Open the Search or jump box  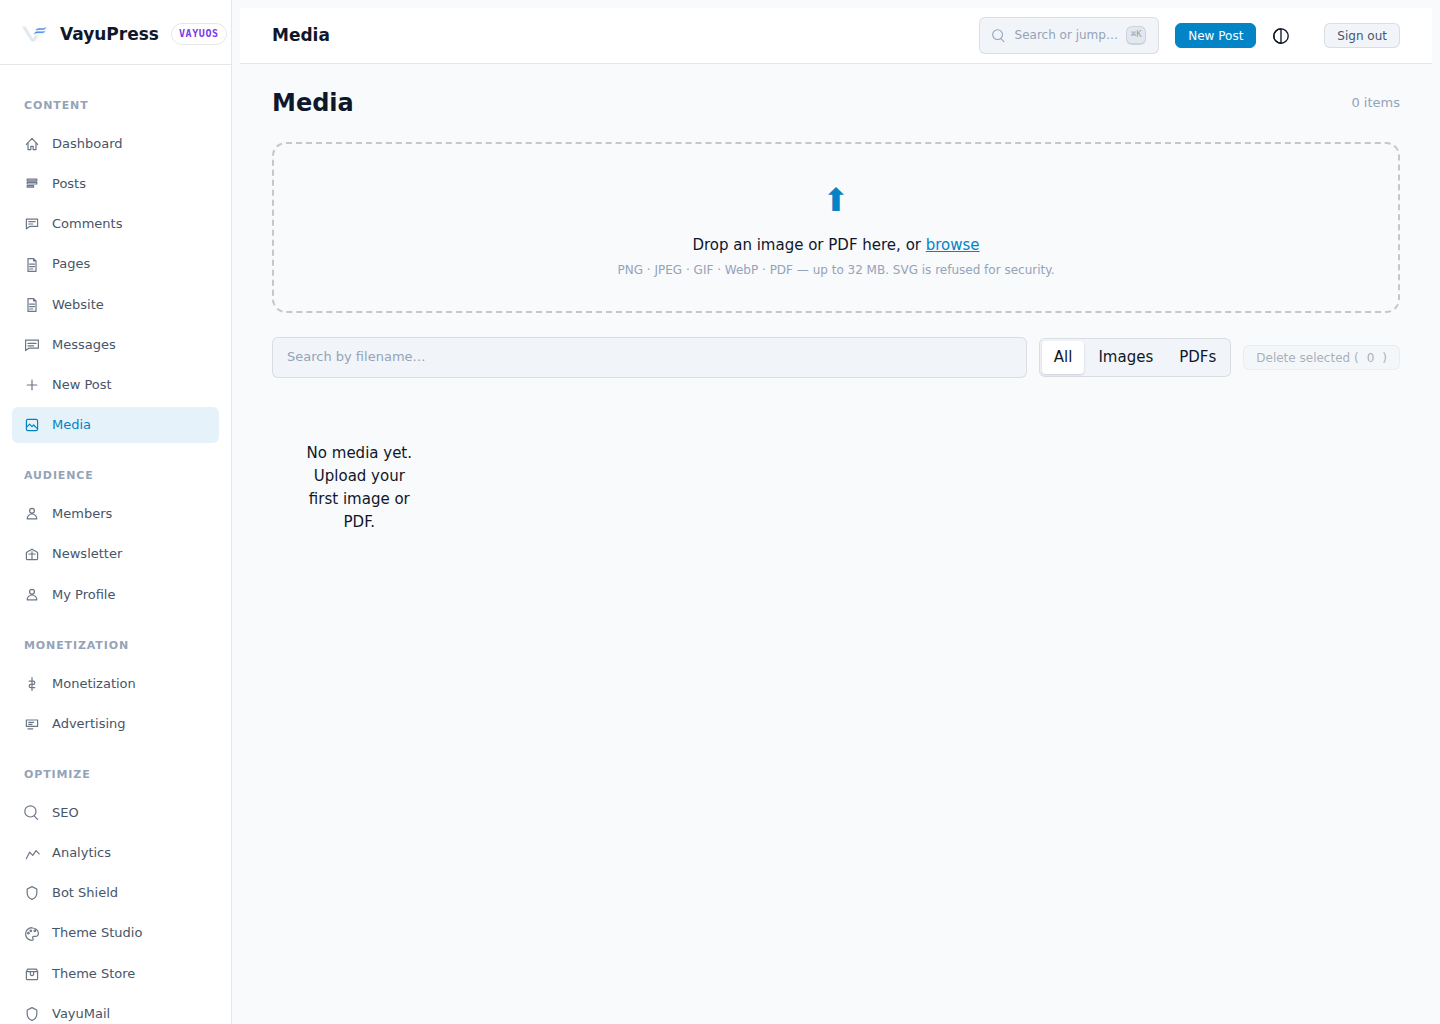1068,35
